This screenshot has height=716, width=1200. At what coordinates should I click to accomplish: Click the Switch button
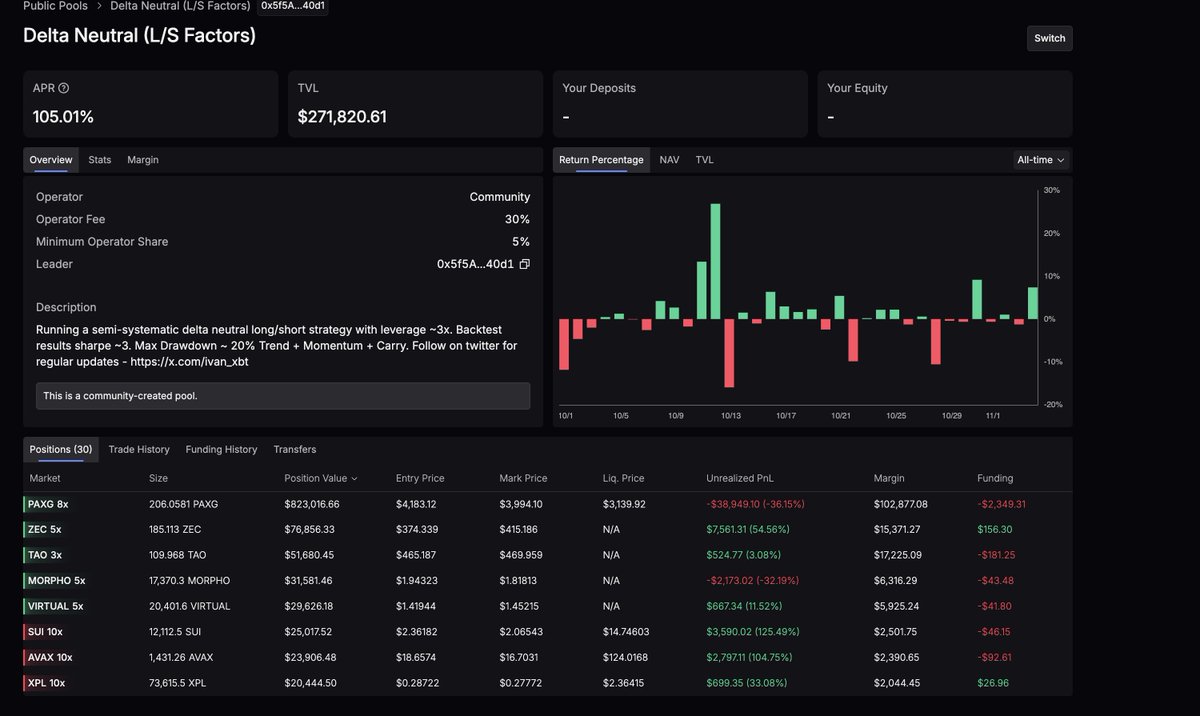point(1049,38)
